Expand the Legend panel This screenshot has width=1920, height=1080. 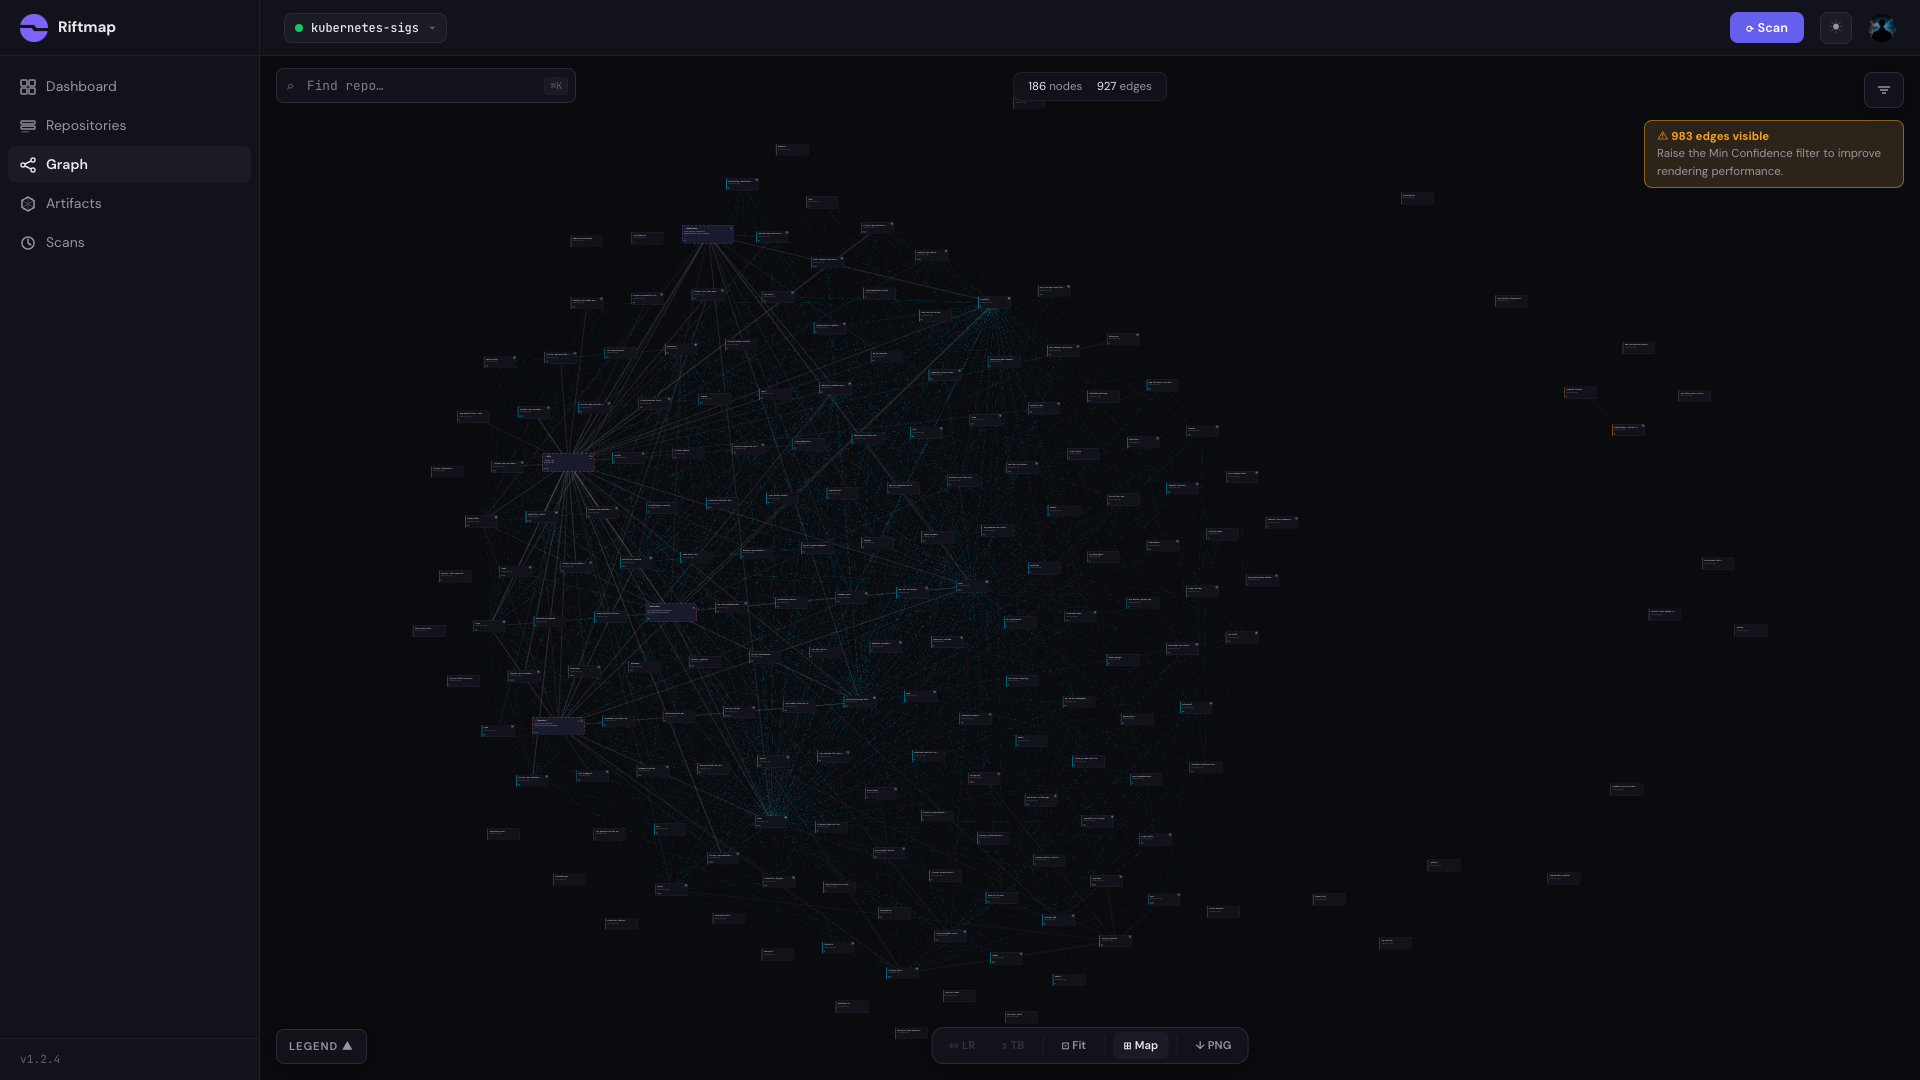click(x=321, y=1046)
